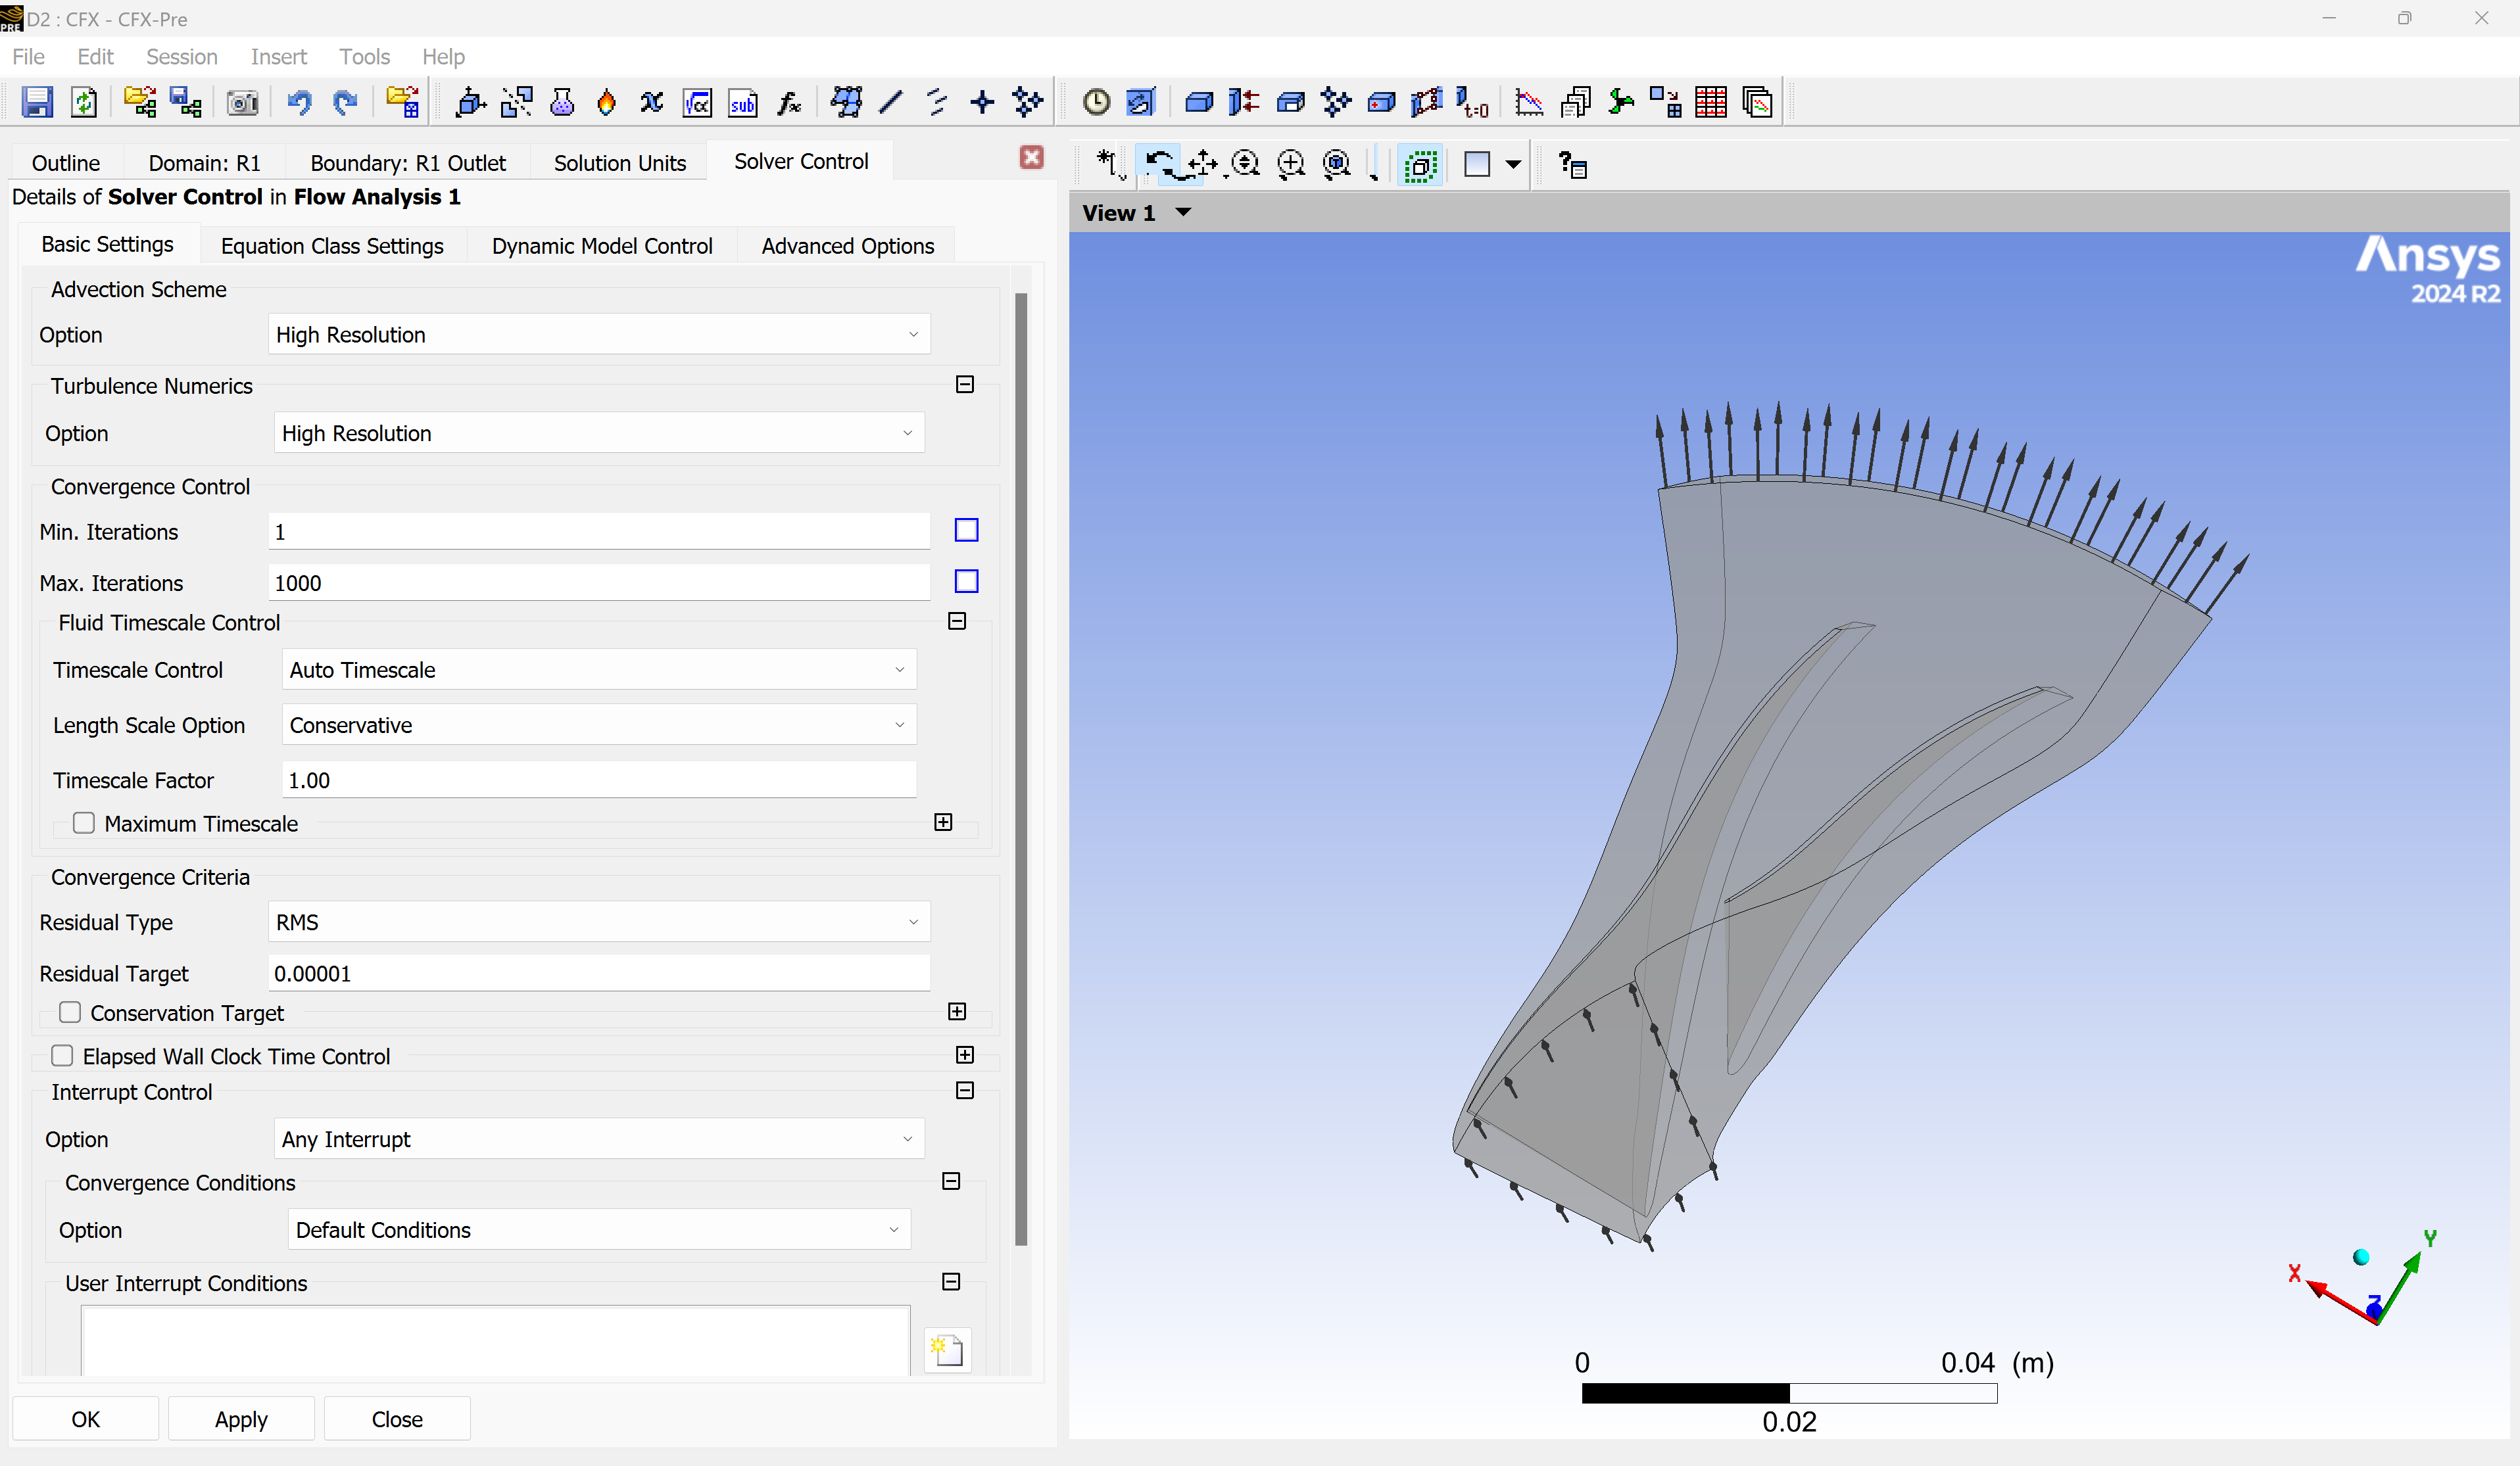The image size is (2520, 1466).
Task: Open the File menu
Action: coord(28,57)
